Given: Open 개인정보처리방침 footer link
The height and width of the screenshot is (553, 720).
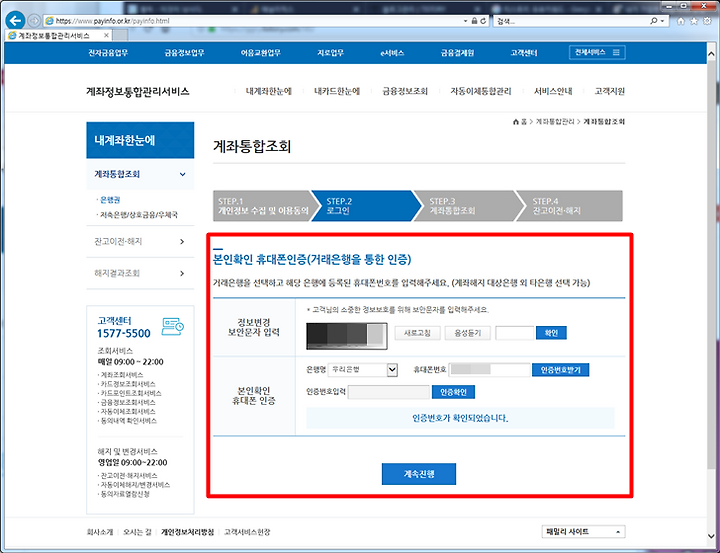Looking at the screenshot, I should [x=187, y=532].
